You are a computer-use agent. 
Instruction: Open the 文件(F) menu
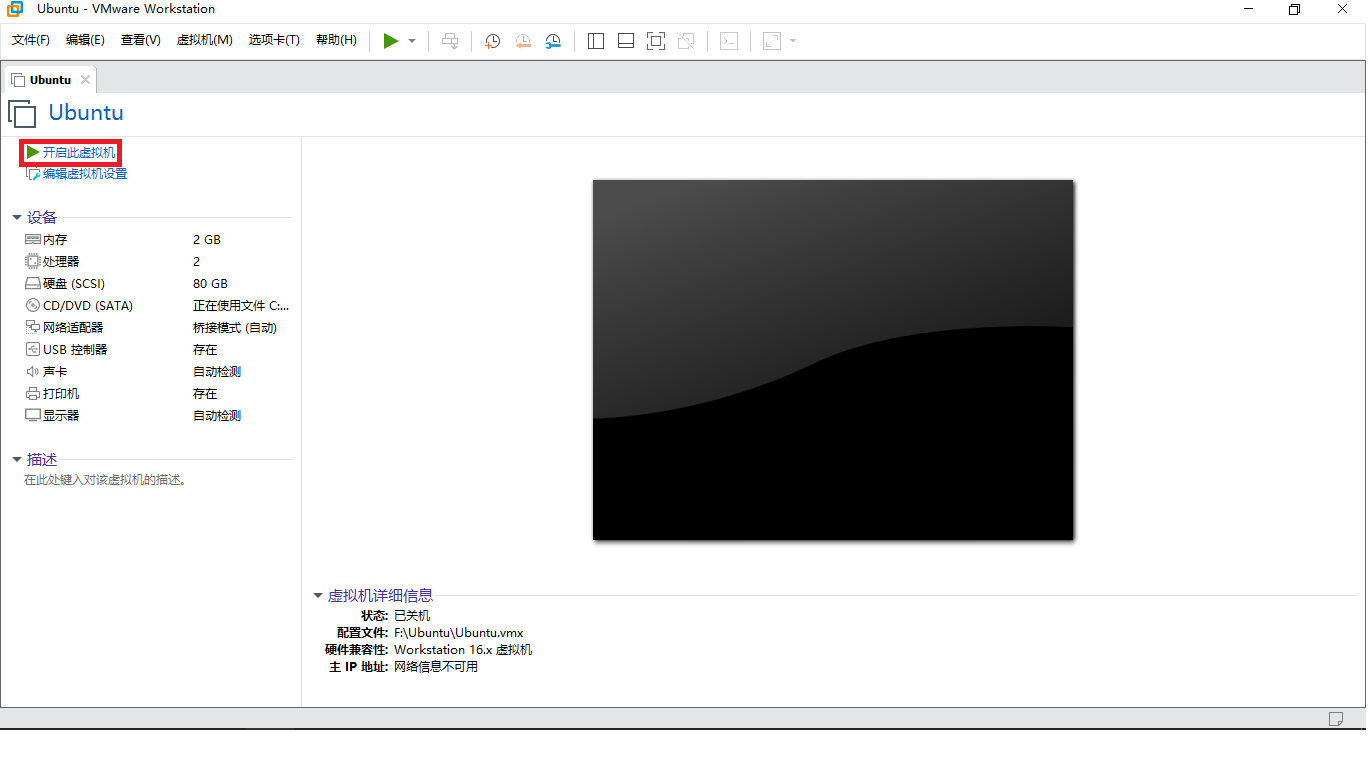click(x=31, y=40)
